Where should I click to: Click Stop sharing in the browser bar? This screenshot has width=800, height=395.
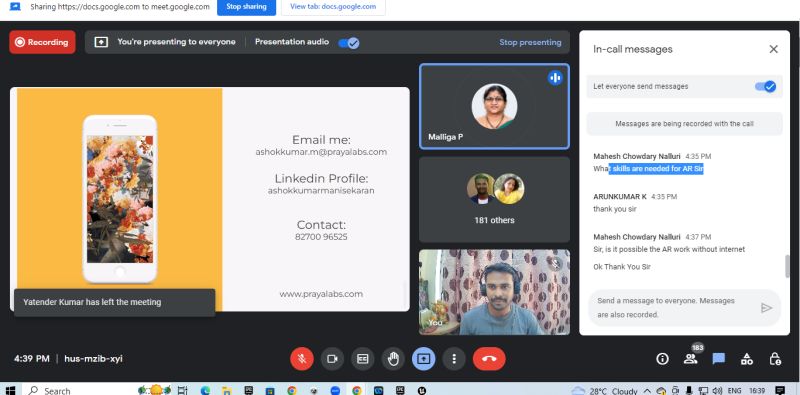click(246, 7)
